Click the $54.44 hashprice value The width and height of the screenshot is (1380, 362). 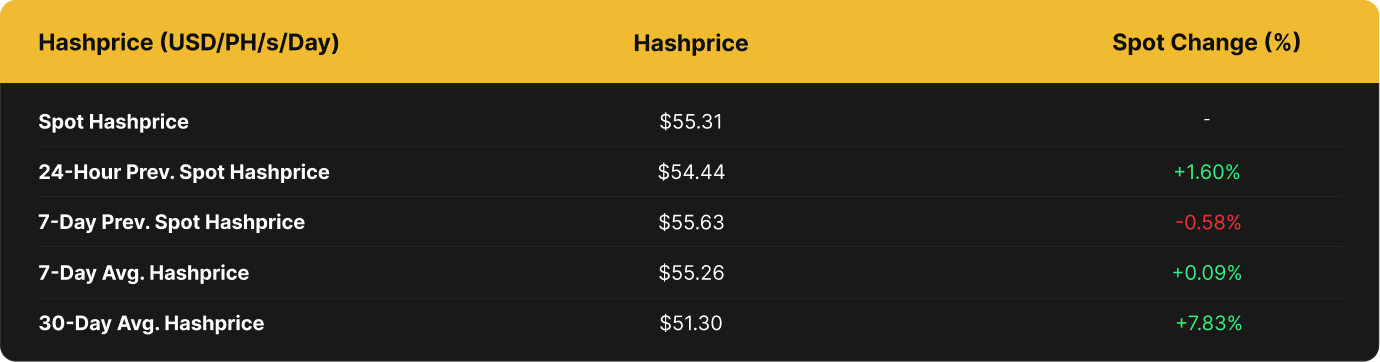pyautogui.click(x=690, y=172)
